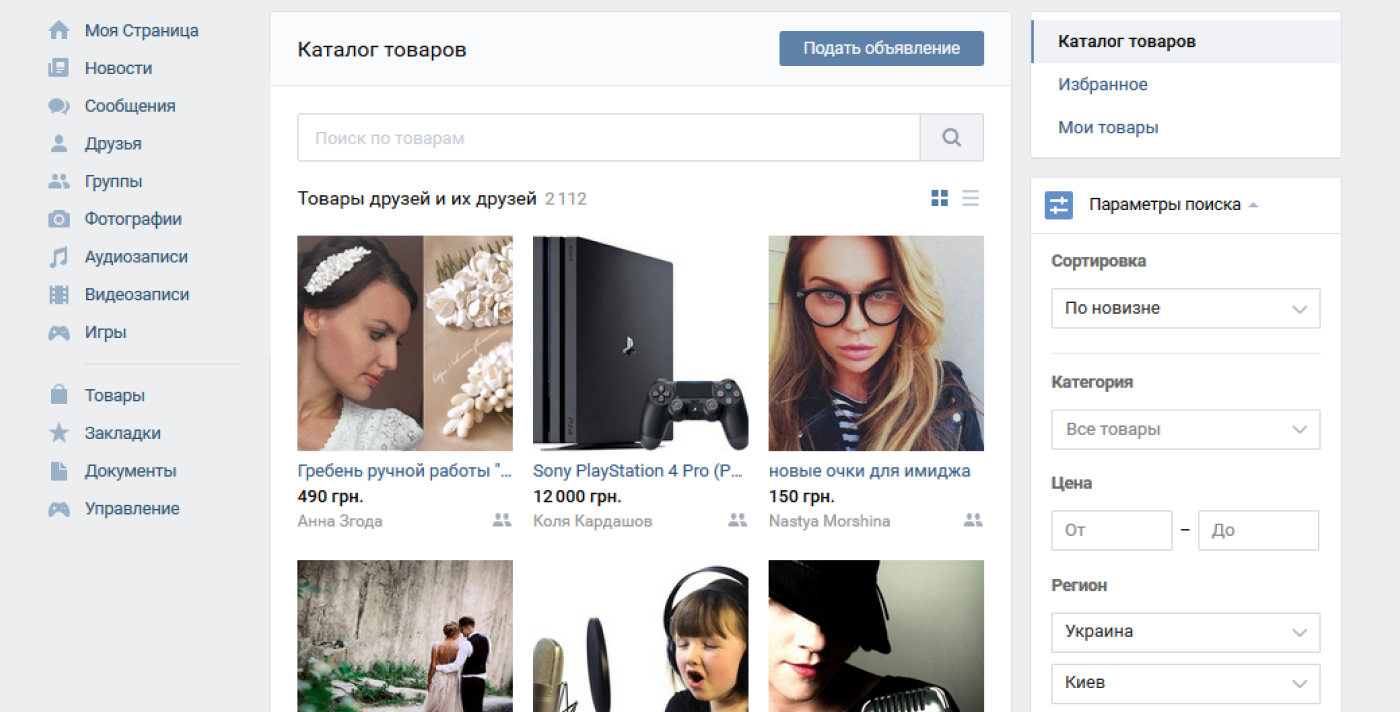This screenshot has height=712, width=1400.
Task: Open Документы in the sidebar
Action: pyautogui.click(x=130, y=471)
